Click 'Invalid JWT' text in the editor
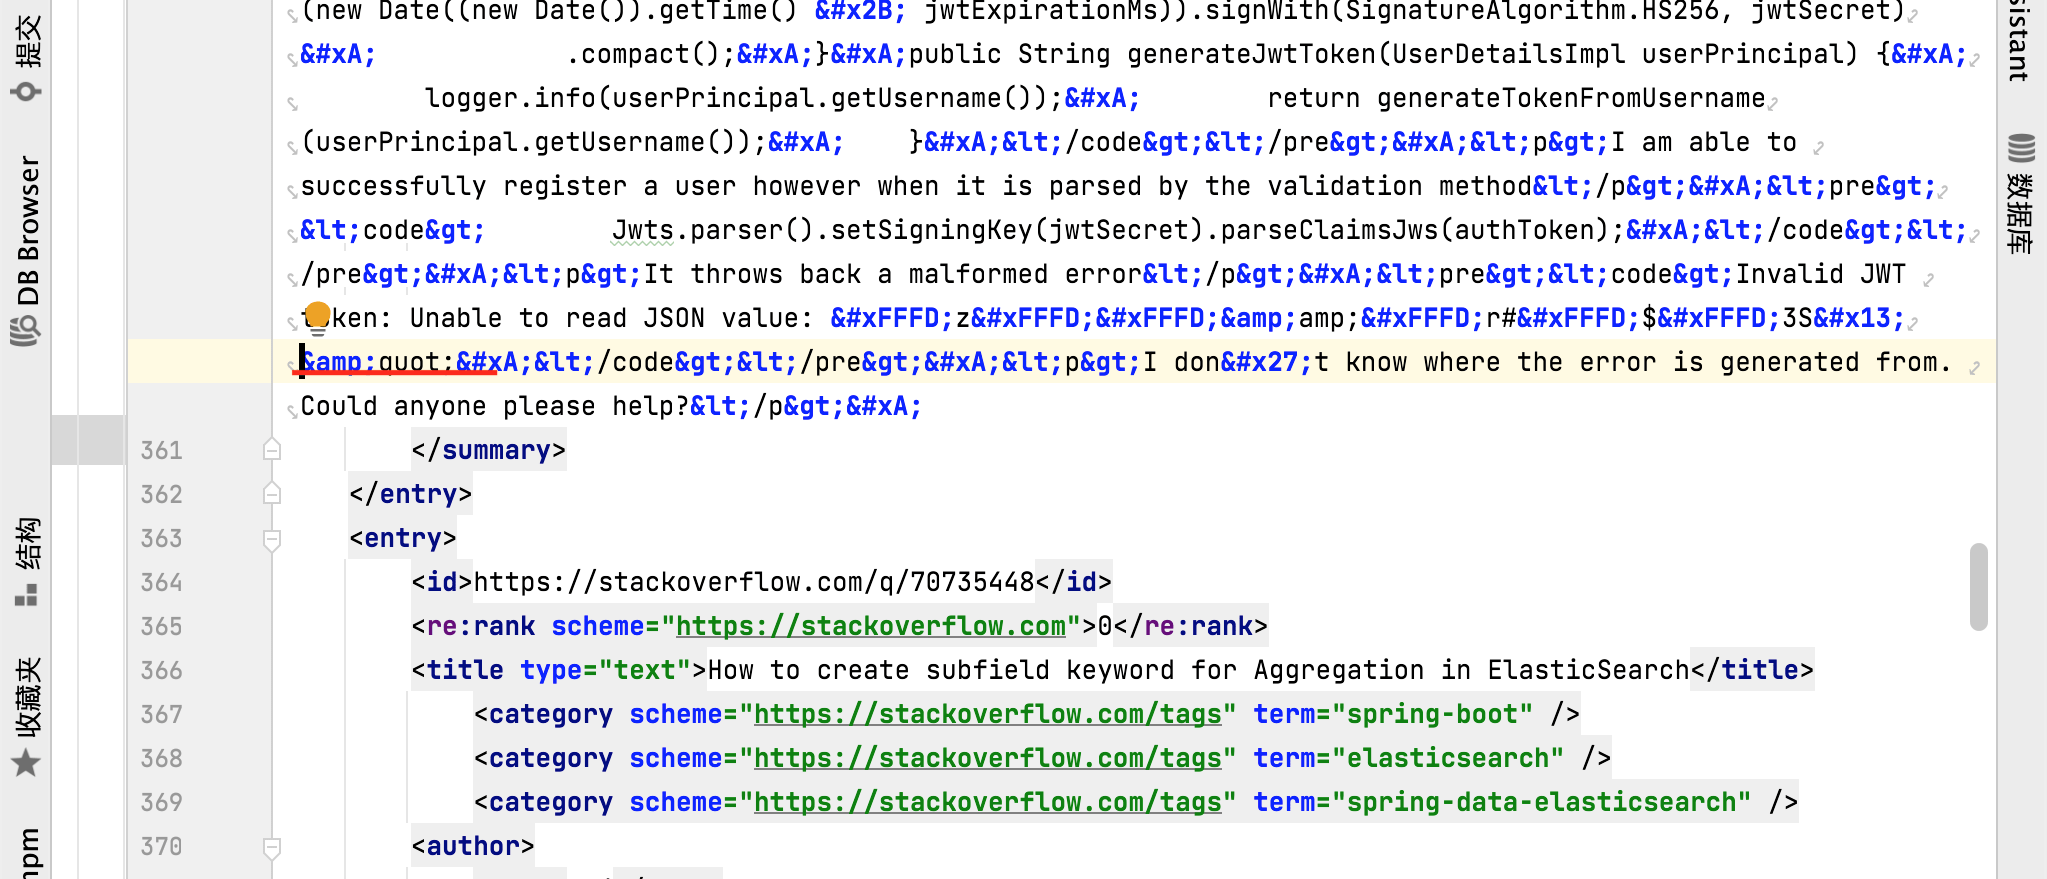 click(x=1821, y=274)
